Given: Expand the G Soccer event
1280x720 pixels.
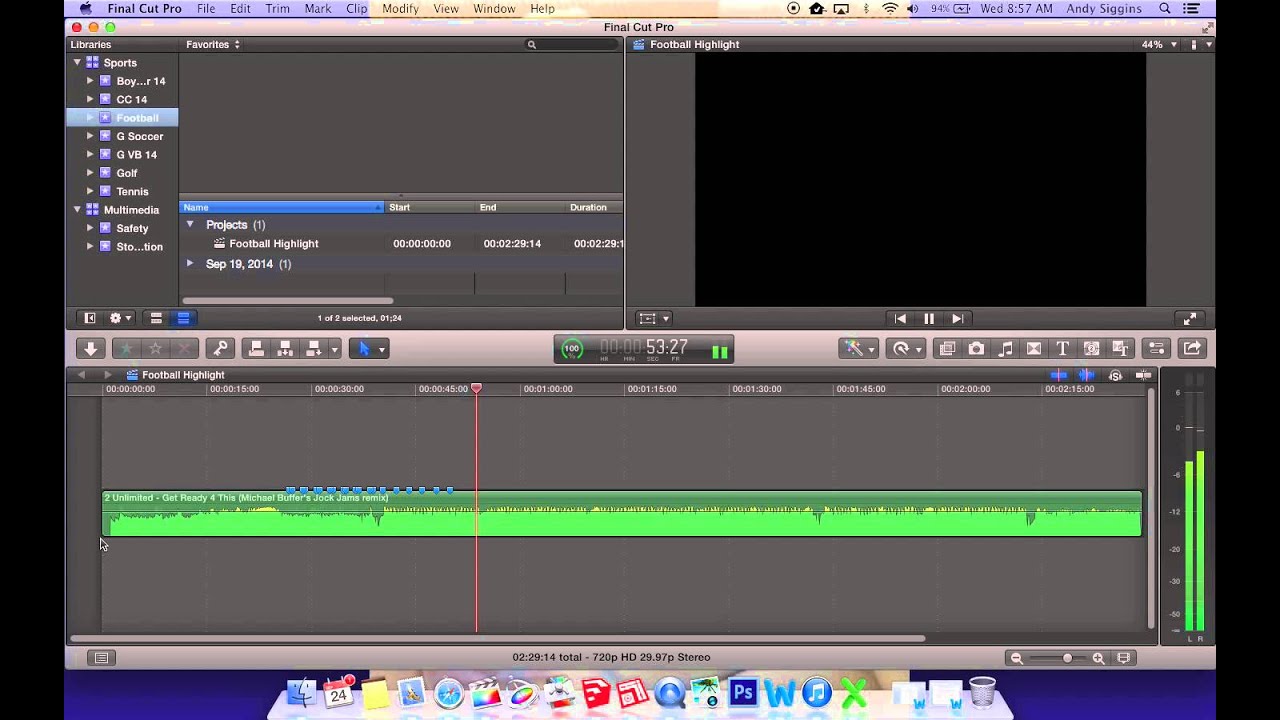Looking at the screenshot, I should 90,136.
